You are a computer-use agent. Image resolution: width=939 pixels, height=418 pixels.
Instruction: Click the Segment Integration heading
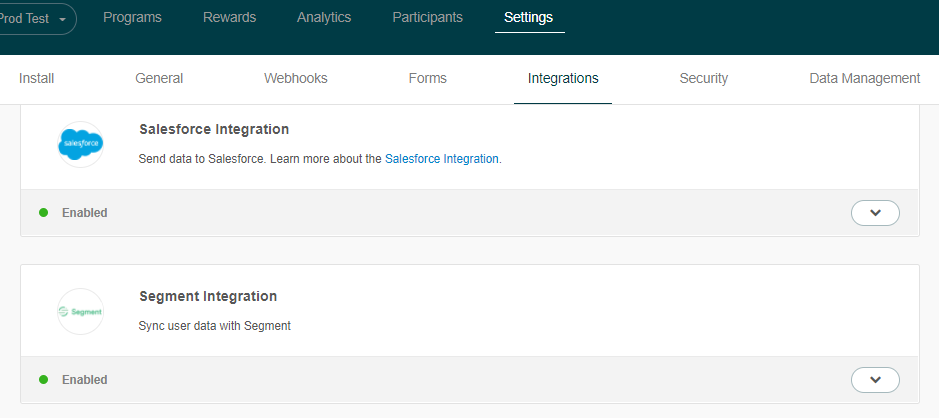pos(208,296)
